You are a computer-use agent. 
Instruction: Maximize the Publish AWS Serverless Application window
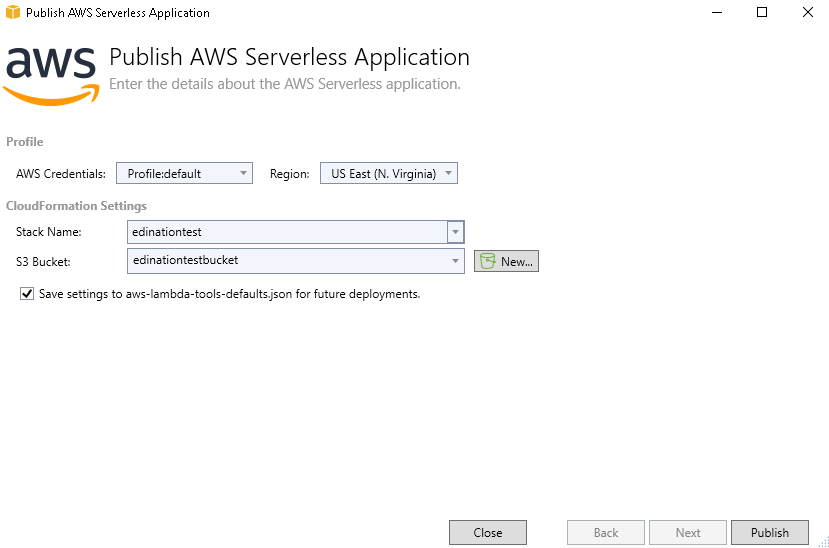[761, 12]
